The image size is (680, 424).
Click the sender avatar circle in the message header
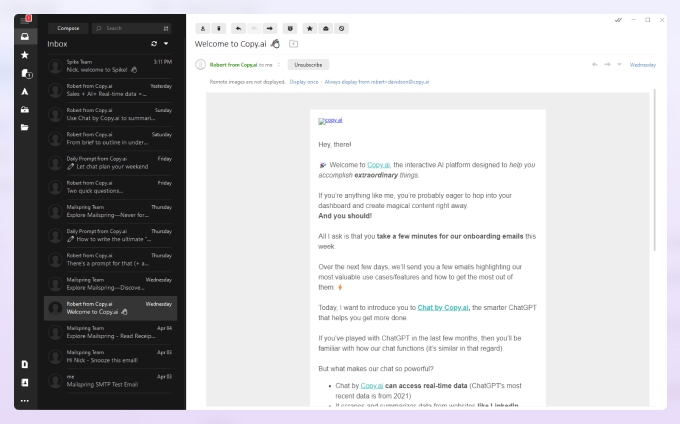point(200,65)
